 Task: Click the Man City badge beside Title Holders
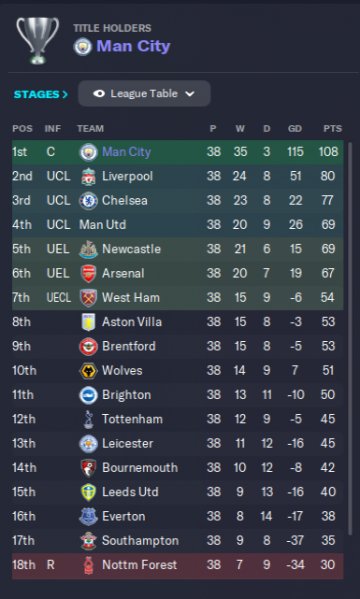point(83,47)
